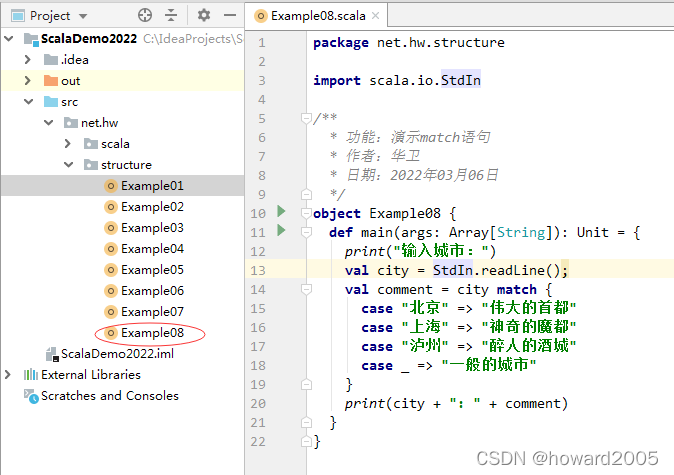The width and height of the screenshot is (674, 475).
Task: Click the Project panel title icon
Action: click(x=18, y=16)
